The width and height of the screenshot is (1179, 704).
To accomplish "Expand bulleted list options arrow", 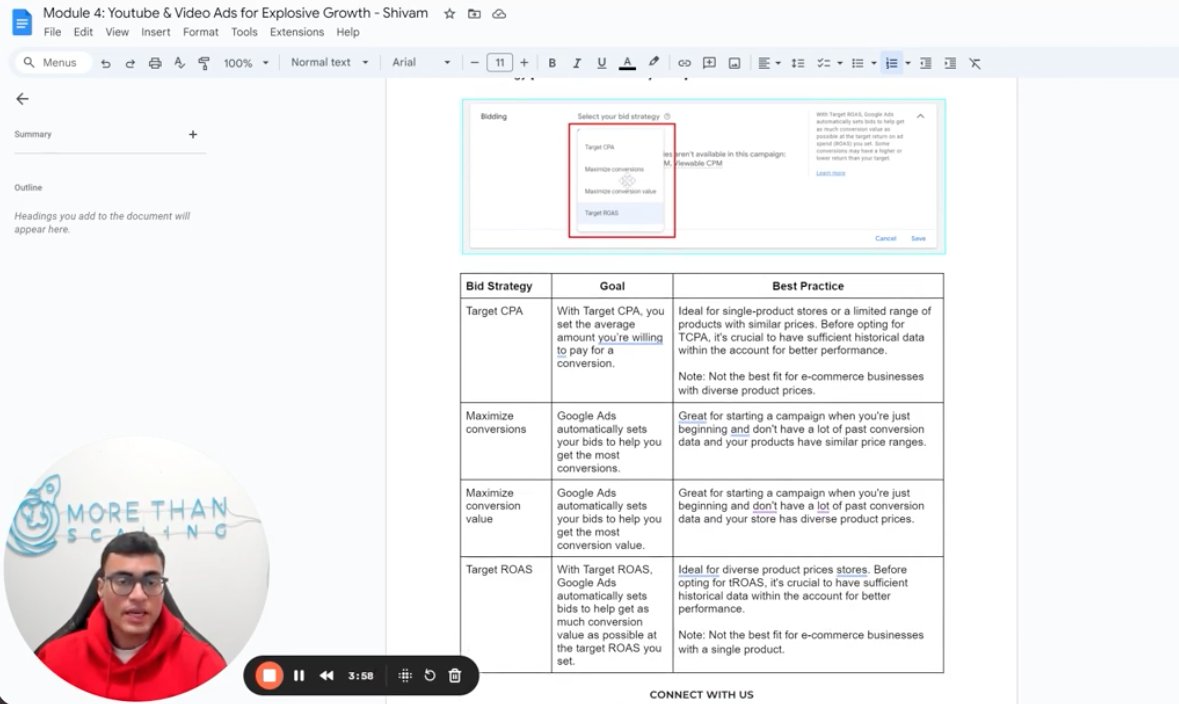I will (874, 63).
